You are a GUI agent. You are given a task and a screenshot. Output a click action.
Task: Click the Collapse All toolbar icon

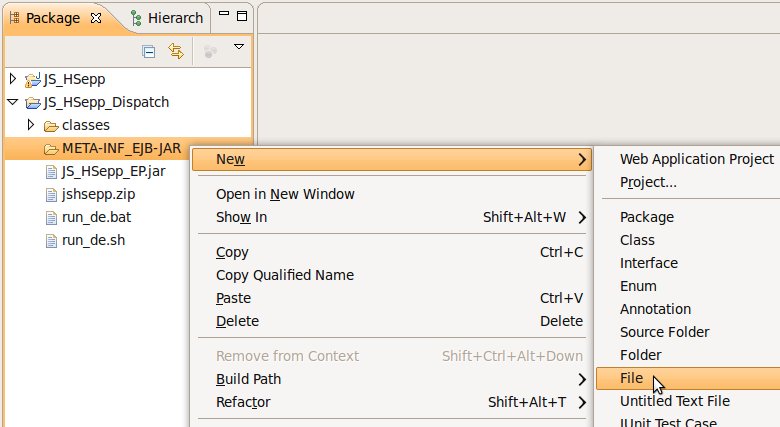point(149,51)
